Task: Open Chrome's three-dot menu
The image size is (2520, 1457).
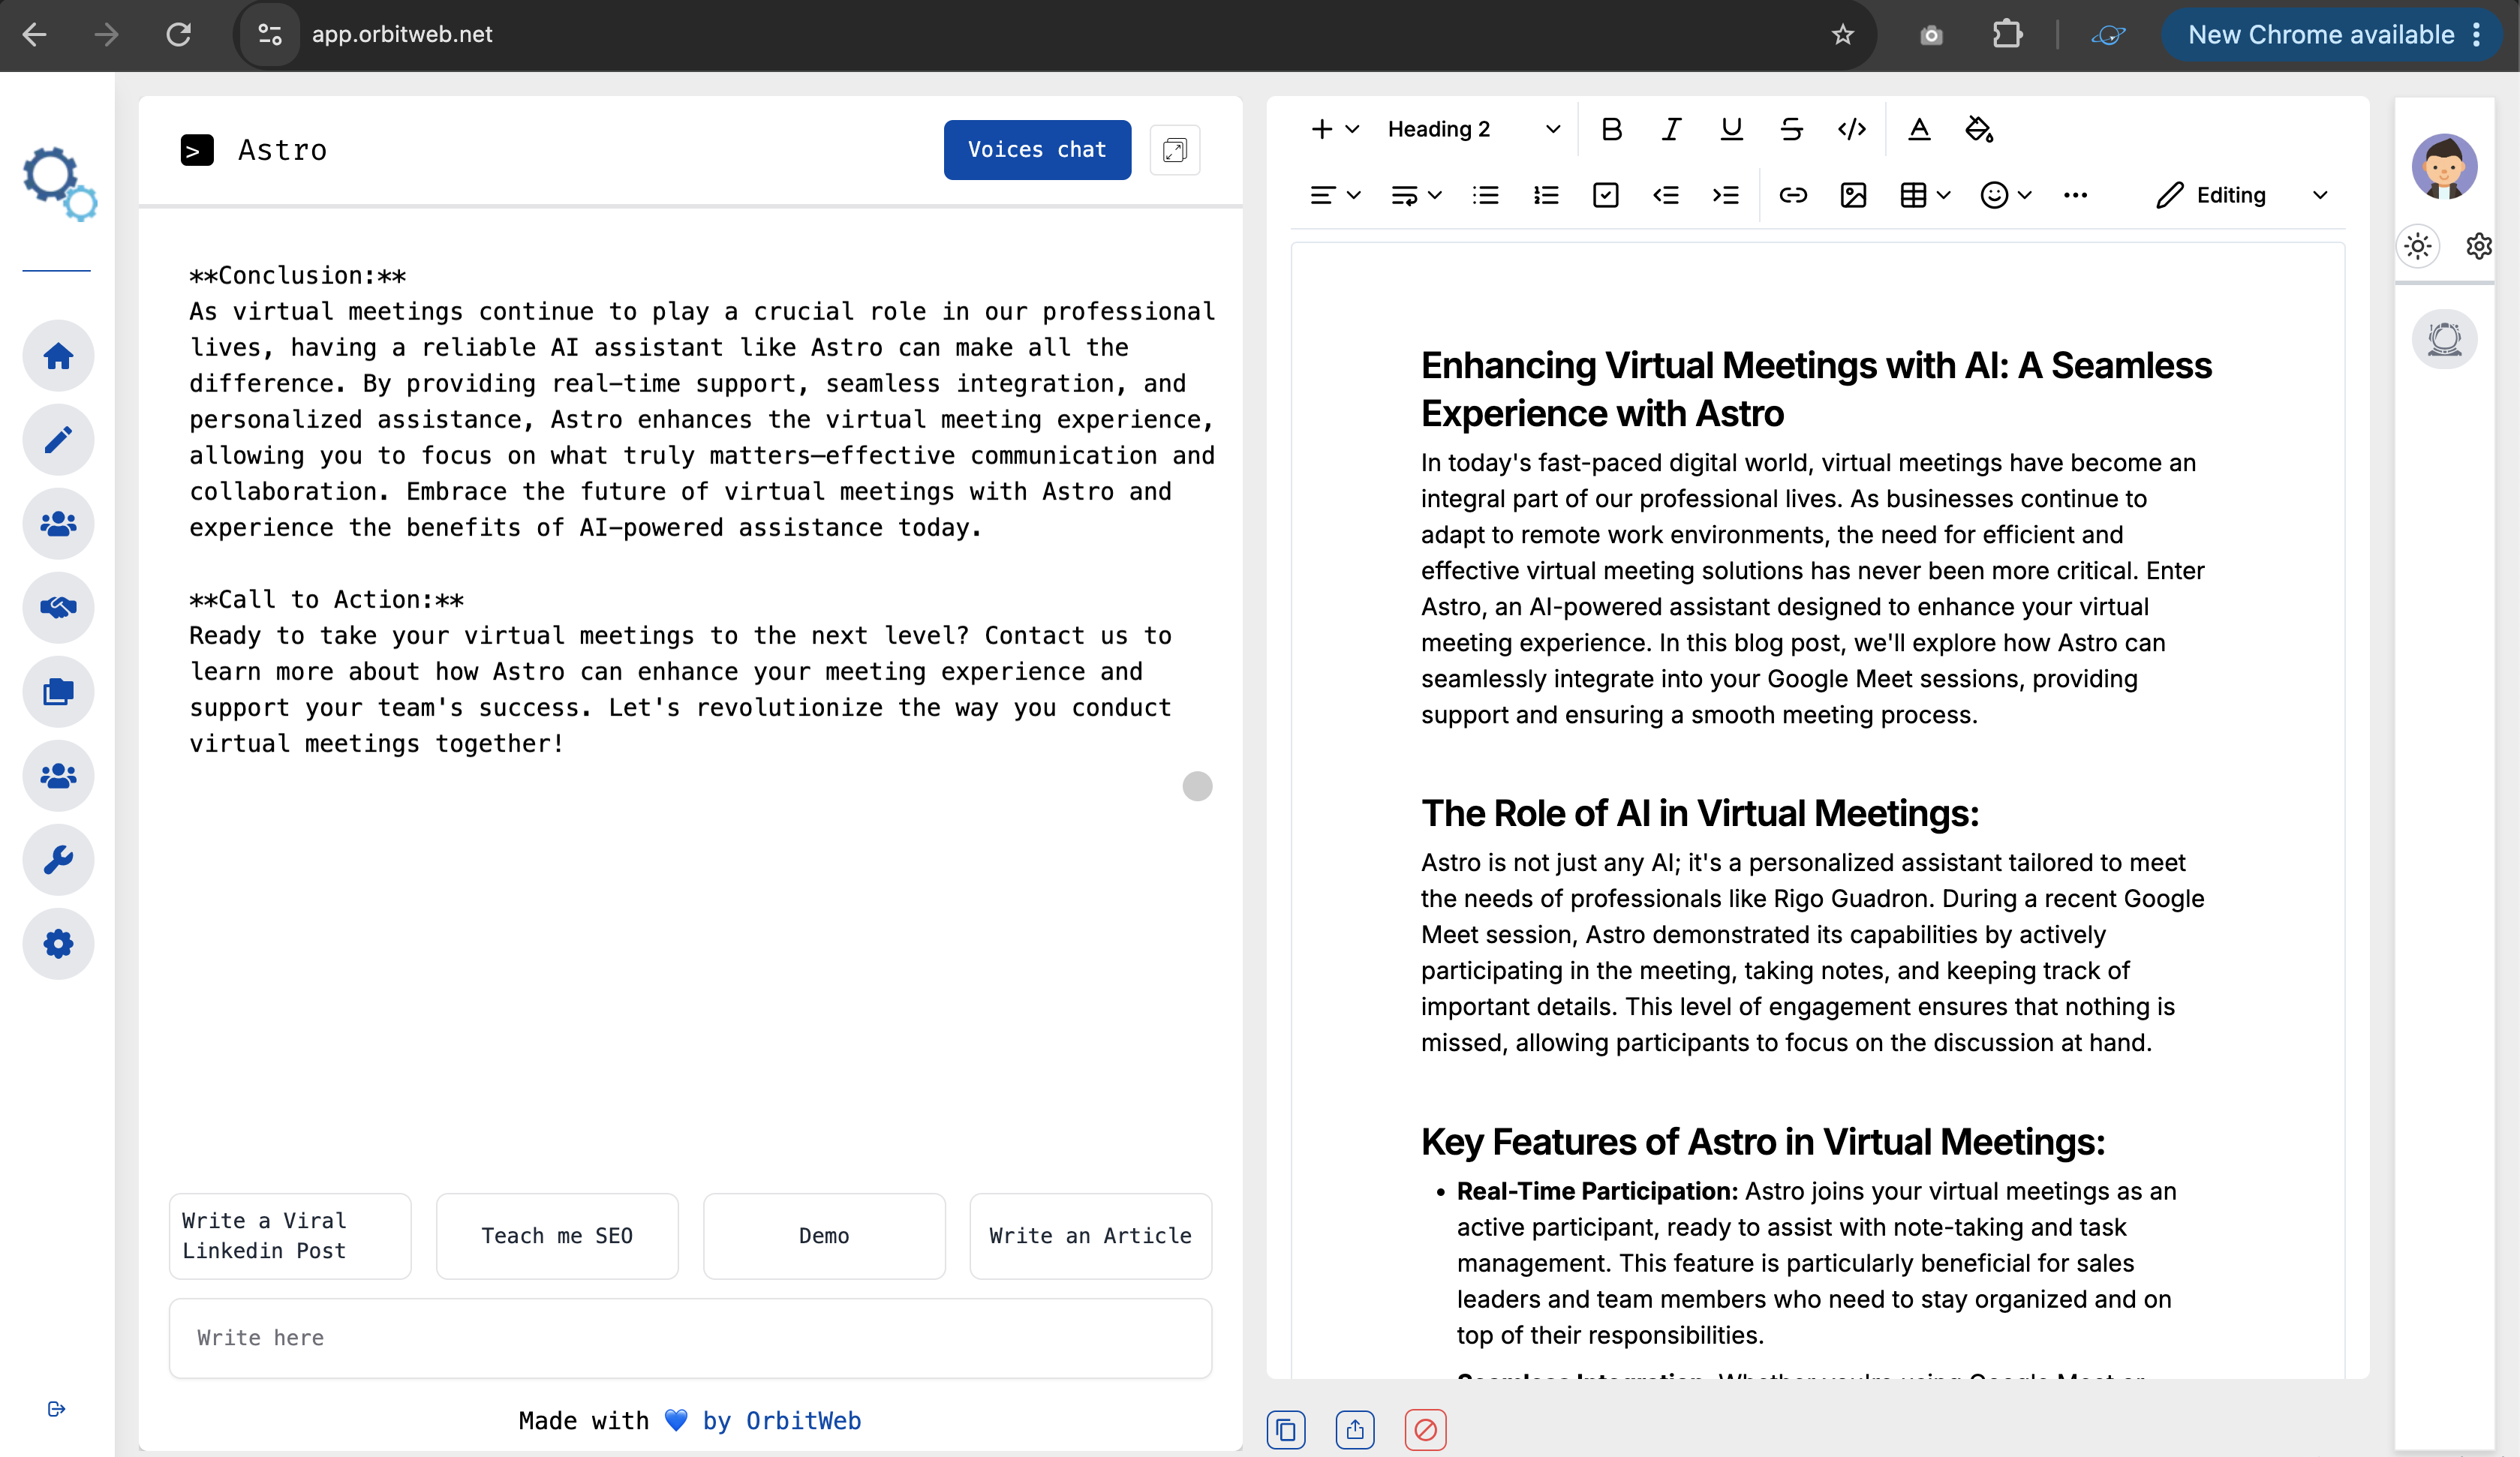Action: [x=2476, y=35]
